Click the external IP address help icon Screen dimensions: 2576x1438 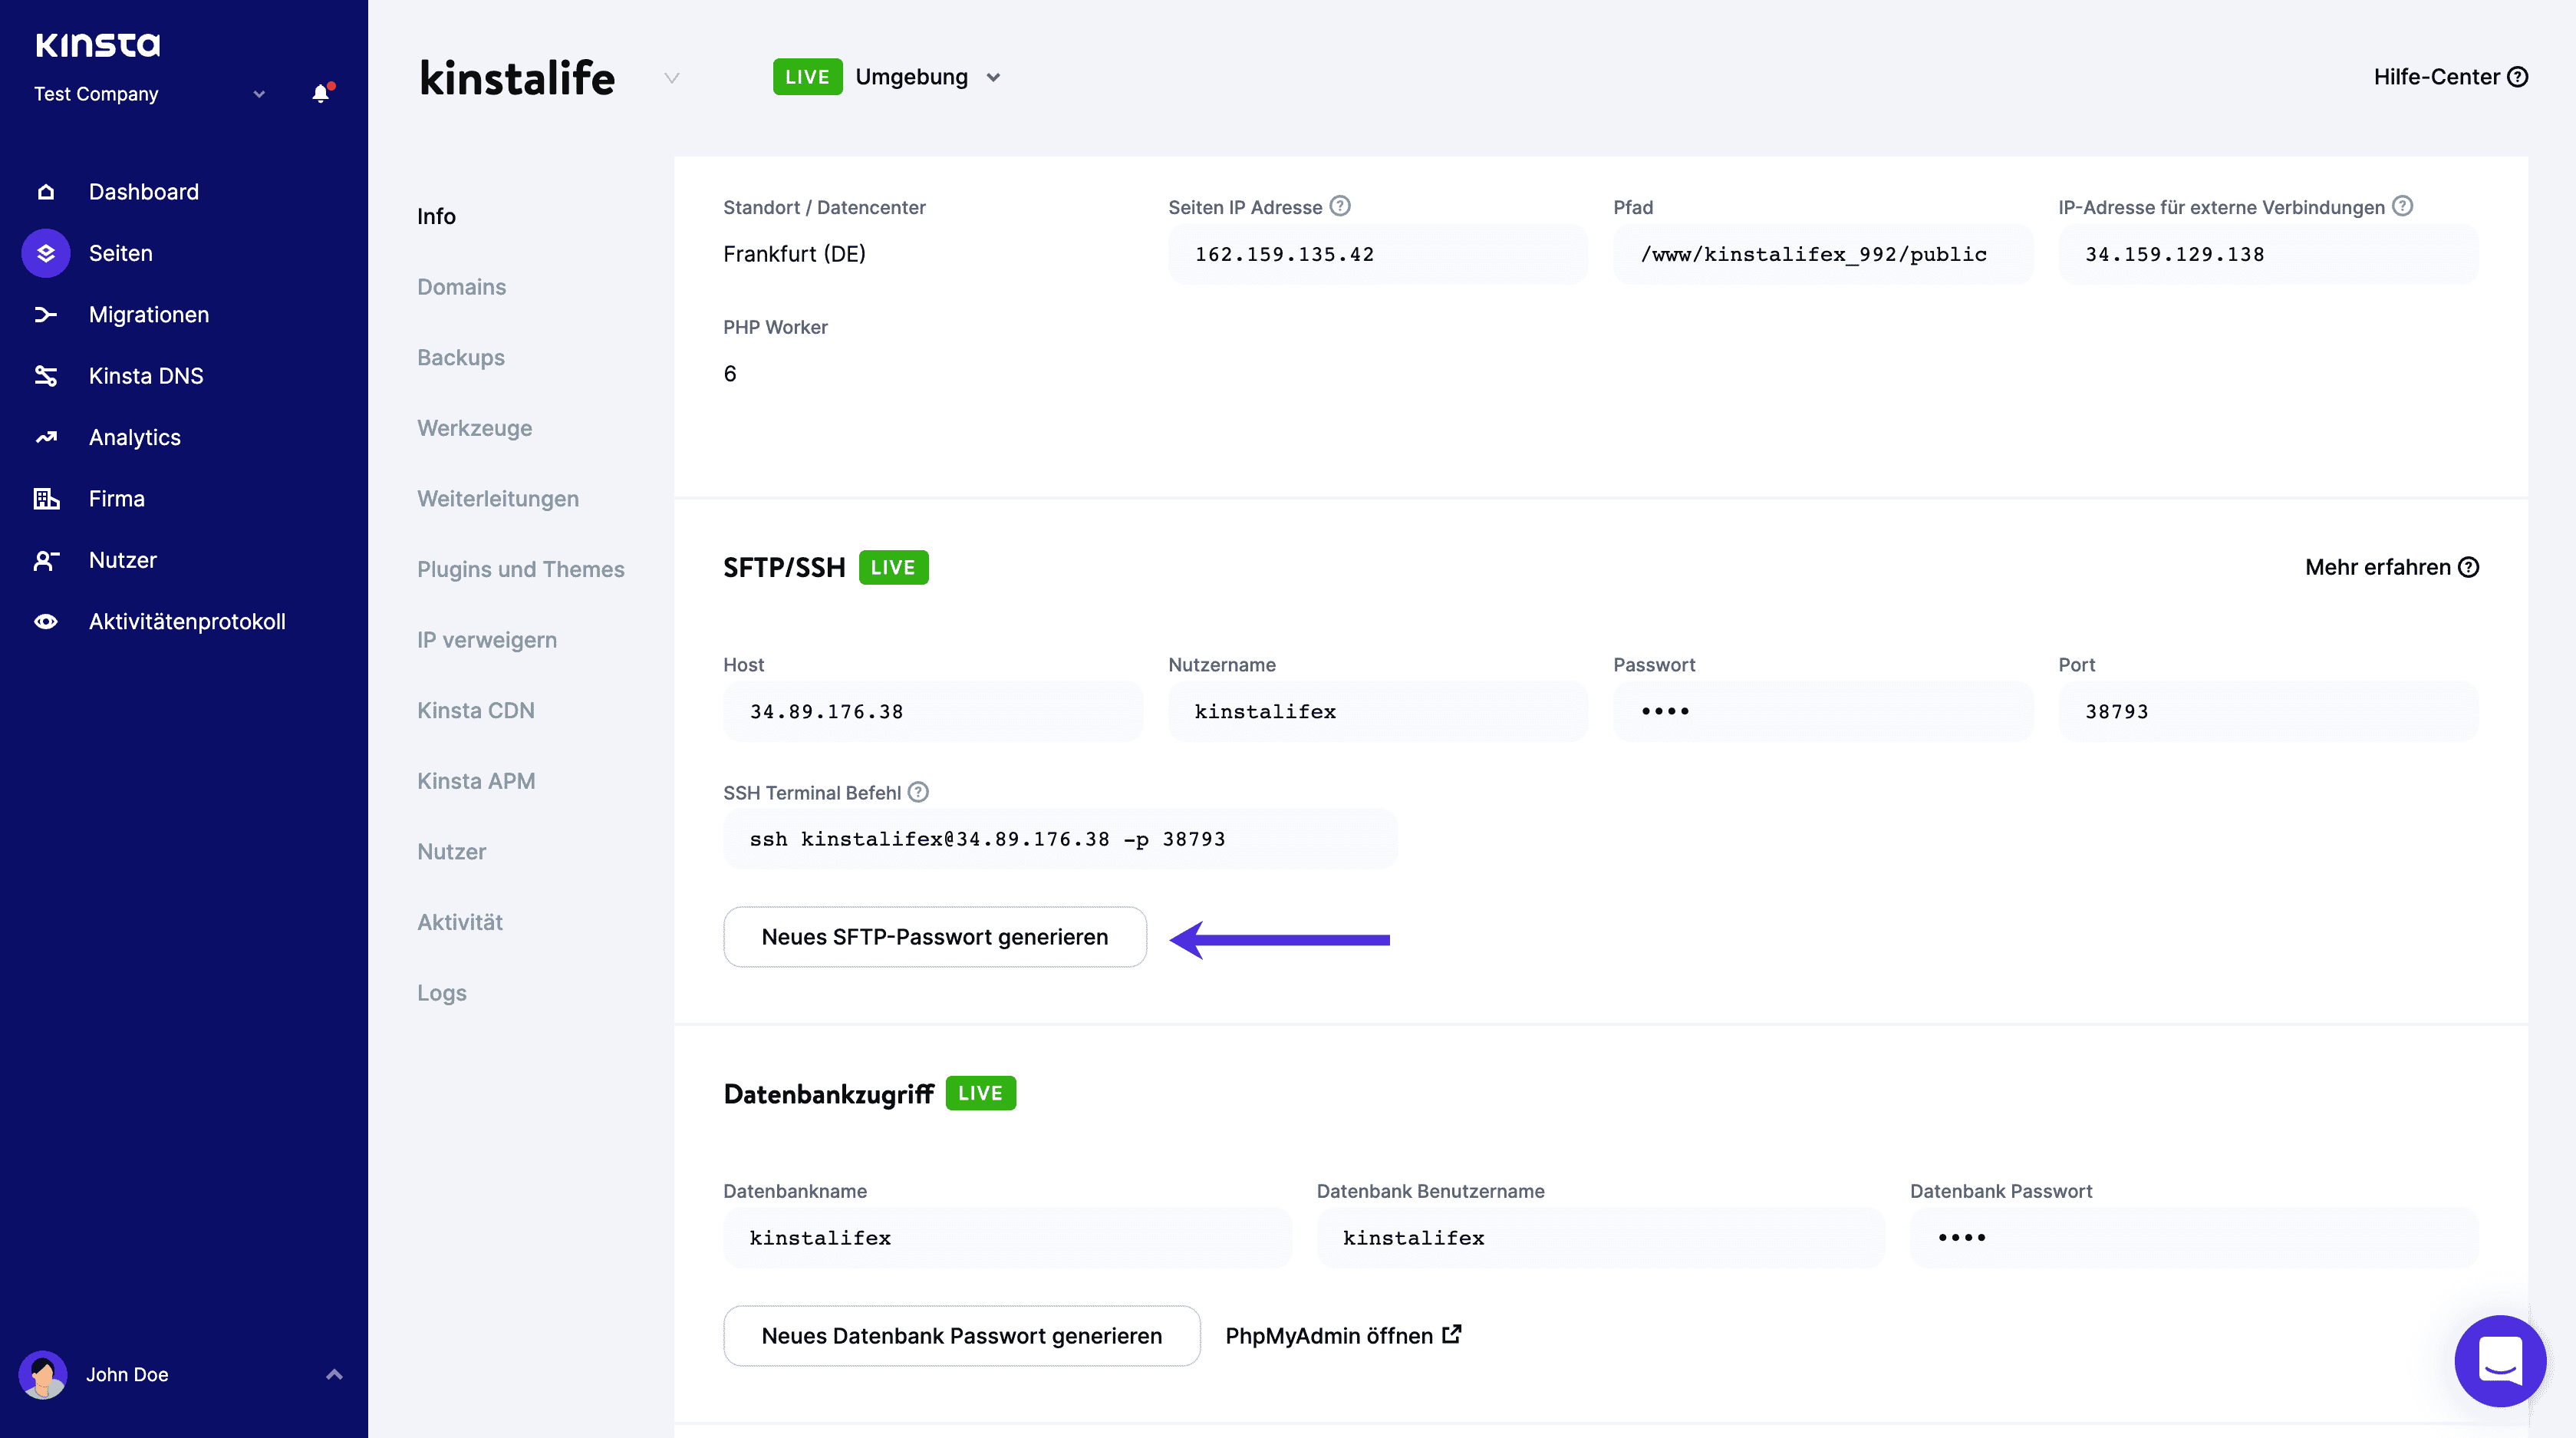tap(2402, 206)
